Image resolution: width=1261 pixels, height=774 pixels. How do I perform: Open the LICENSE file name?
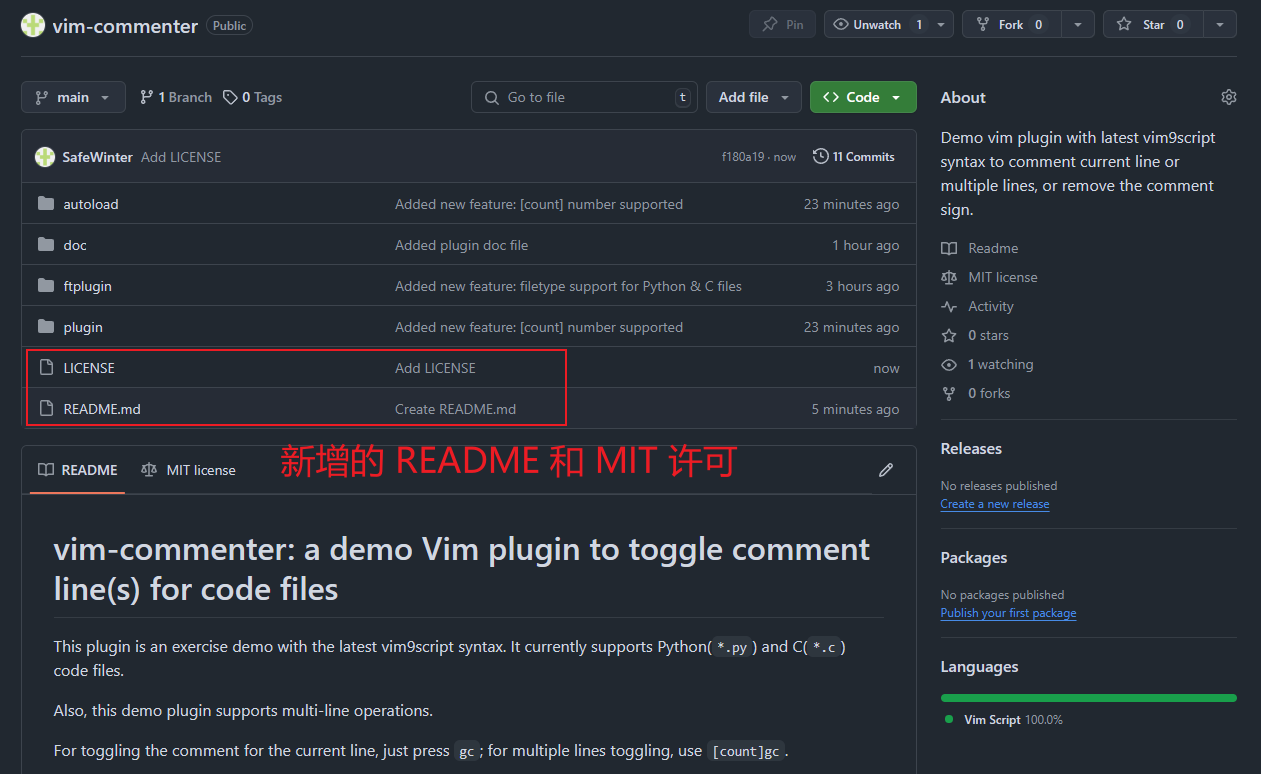tap(89, 368)
